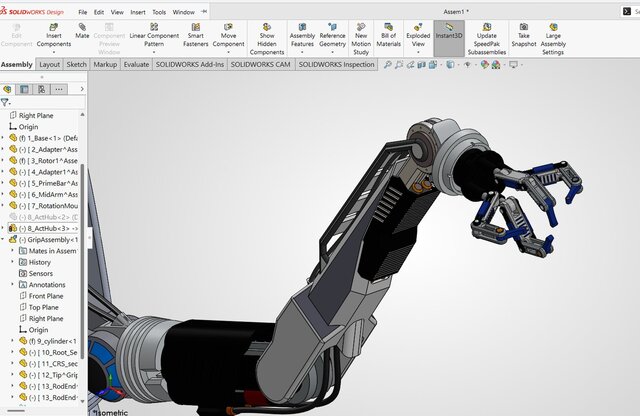The image size is (640, 416).
Task: Open dropdown arrow under Exploded View
Action: point(418,52)
